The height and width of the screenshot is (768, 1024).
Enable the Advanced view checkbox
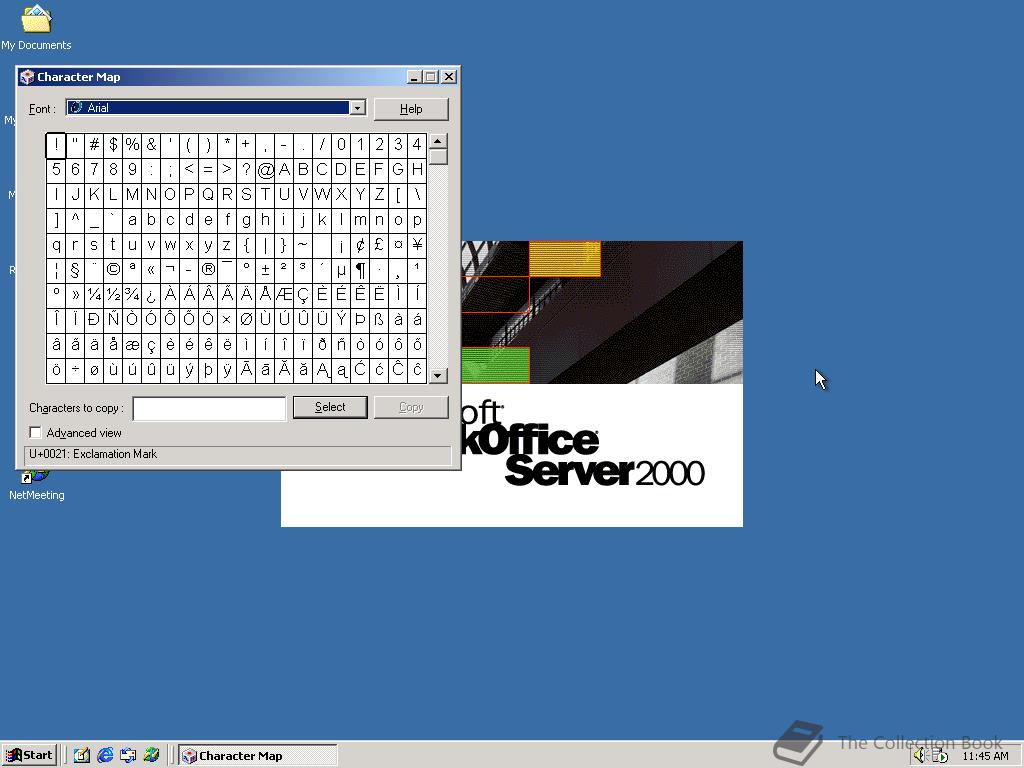(x=35, y=432)
